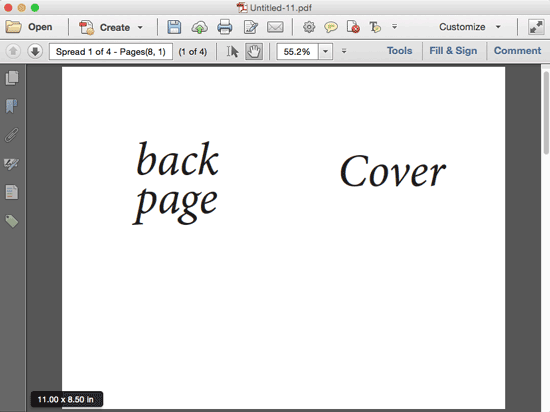Click the 'Cover' text on page
This screenshot has height=412, width=550.
point(393,171)
